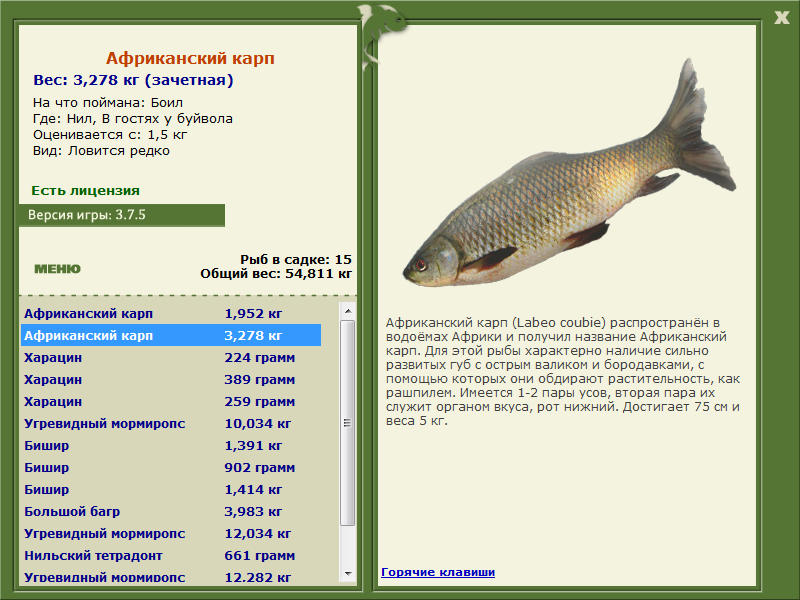Image resolution: width=800 pixels, height=600 pixels.
Task: Select the Бишир 902 грамм row
Action: click(171, 467)
